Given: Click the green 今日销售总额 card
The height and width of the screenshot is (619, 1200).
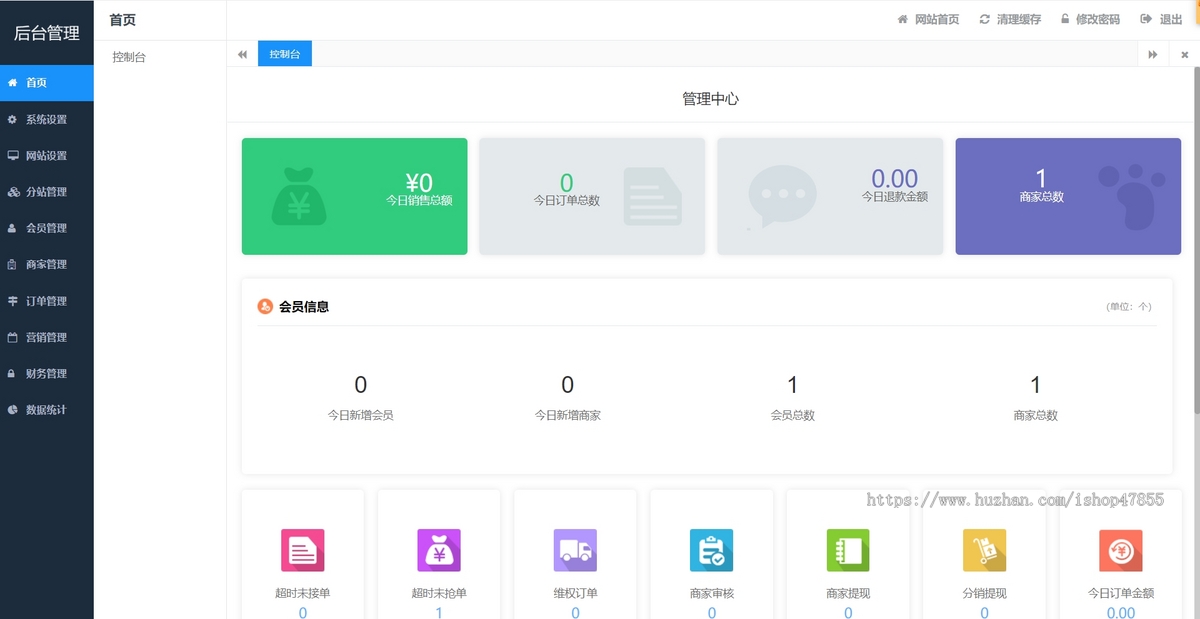Looking at the screenshot, I should coord(354,196).
